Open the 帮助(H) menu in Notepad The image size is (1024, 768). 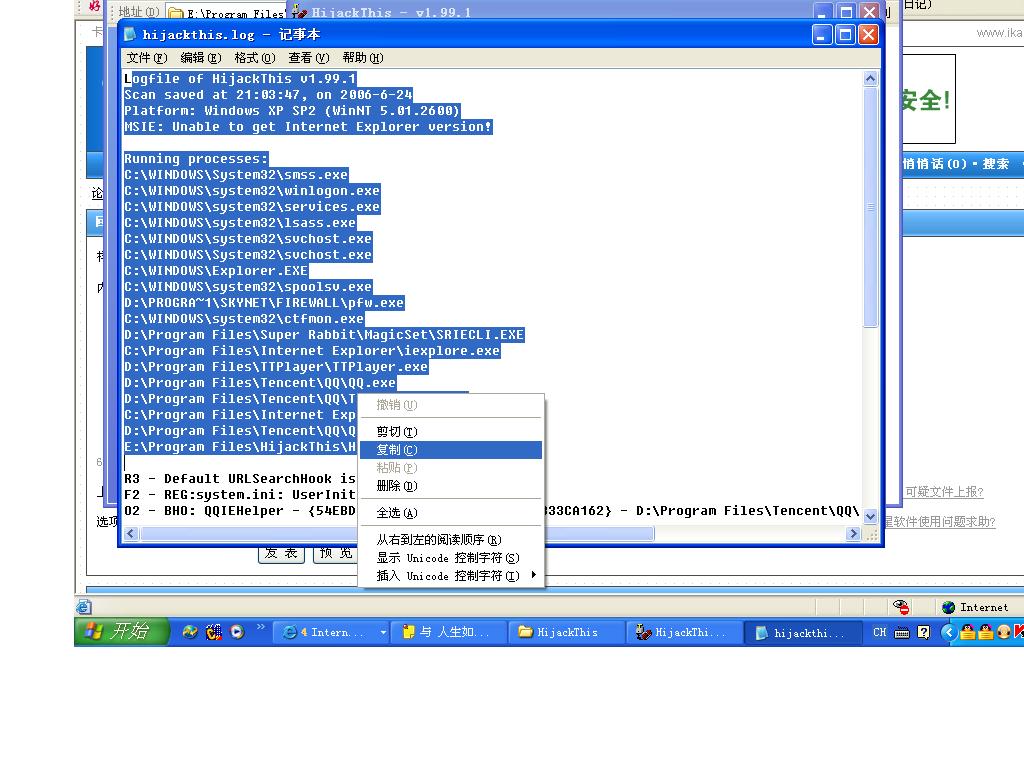(x=363, y=58)
